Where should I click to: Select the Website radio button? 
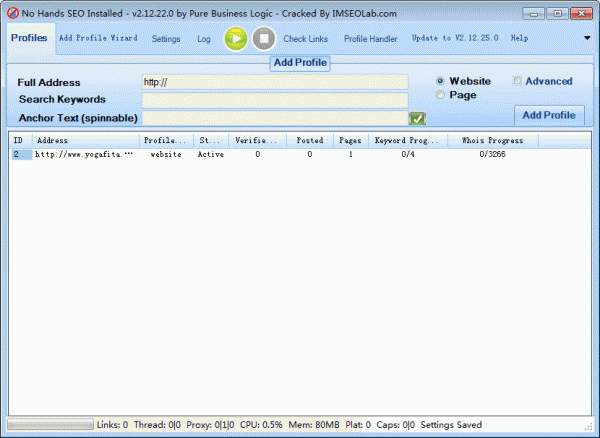440,81
